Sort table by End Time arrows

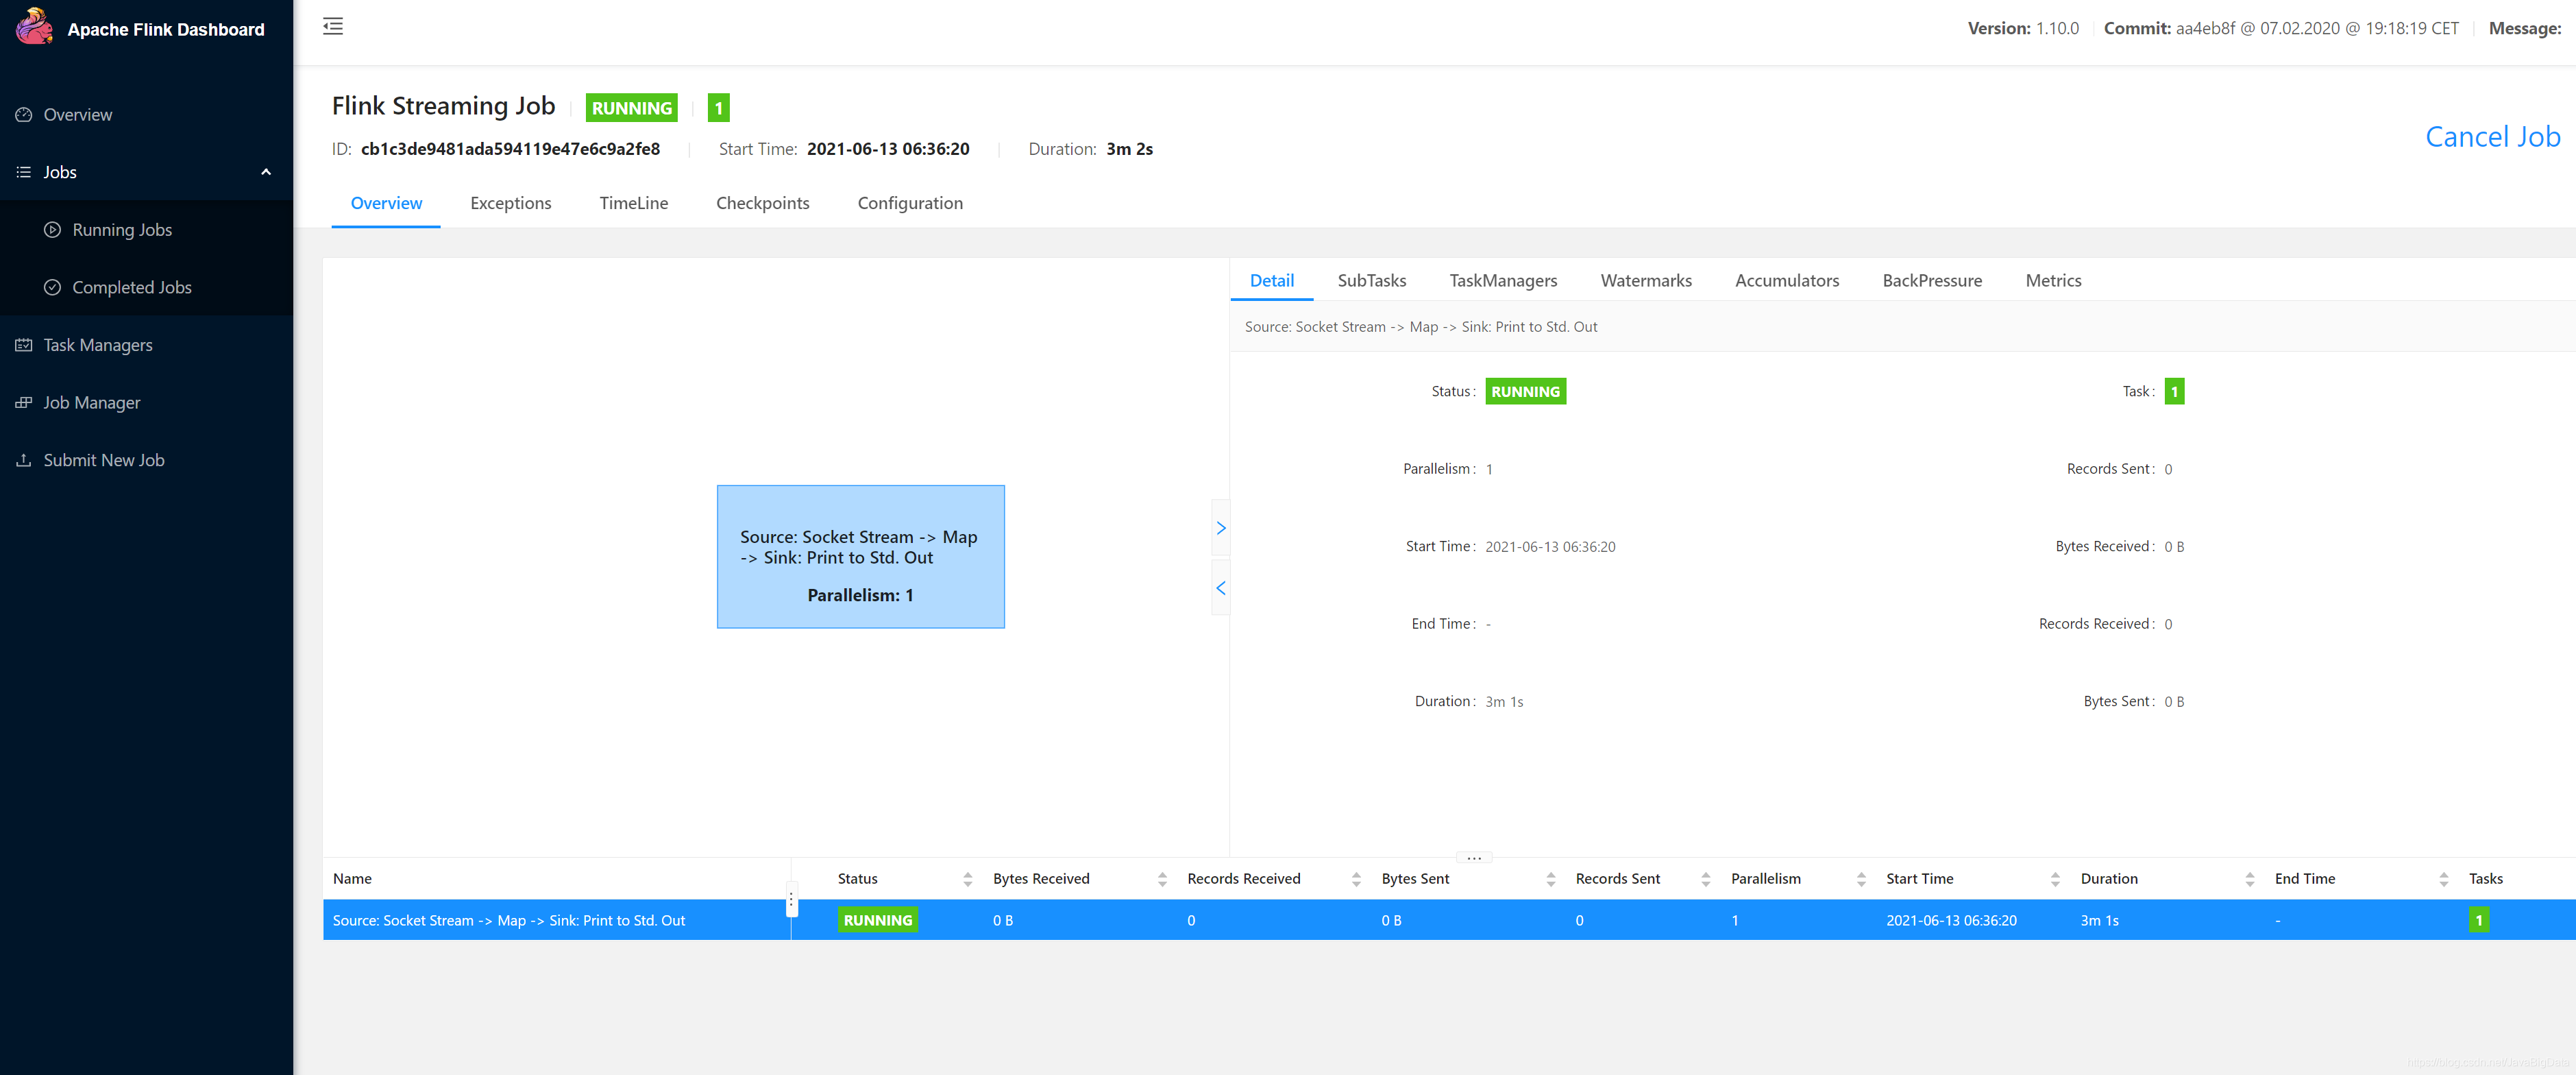coord(2443,879)
